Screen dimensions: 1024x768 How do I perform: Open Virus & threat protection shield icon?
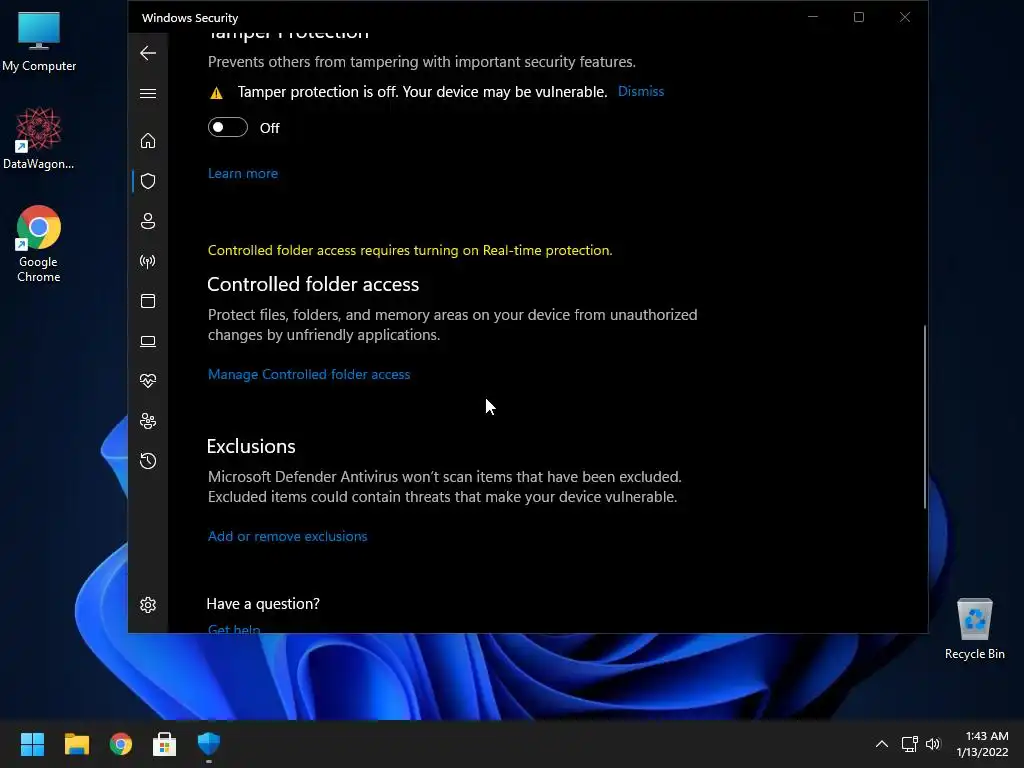148,181
